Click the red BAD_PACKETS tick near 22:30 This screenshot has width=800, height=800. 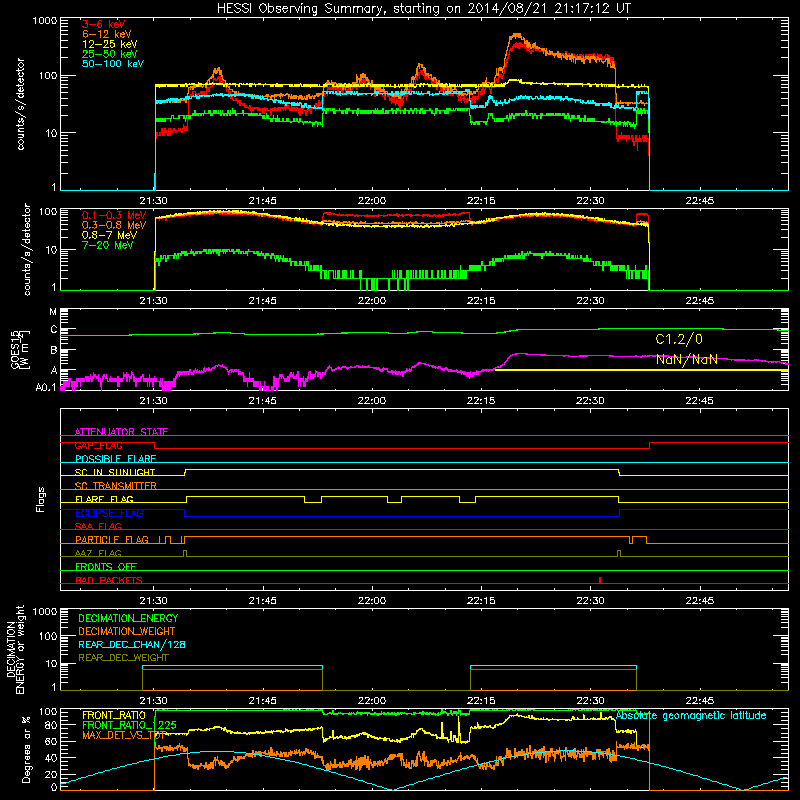[600, 580]
